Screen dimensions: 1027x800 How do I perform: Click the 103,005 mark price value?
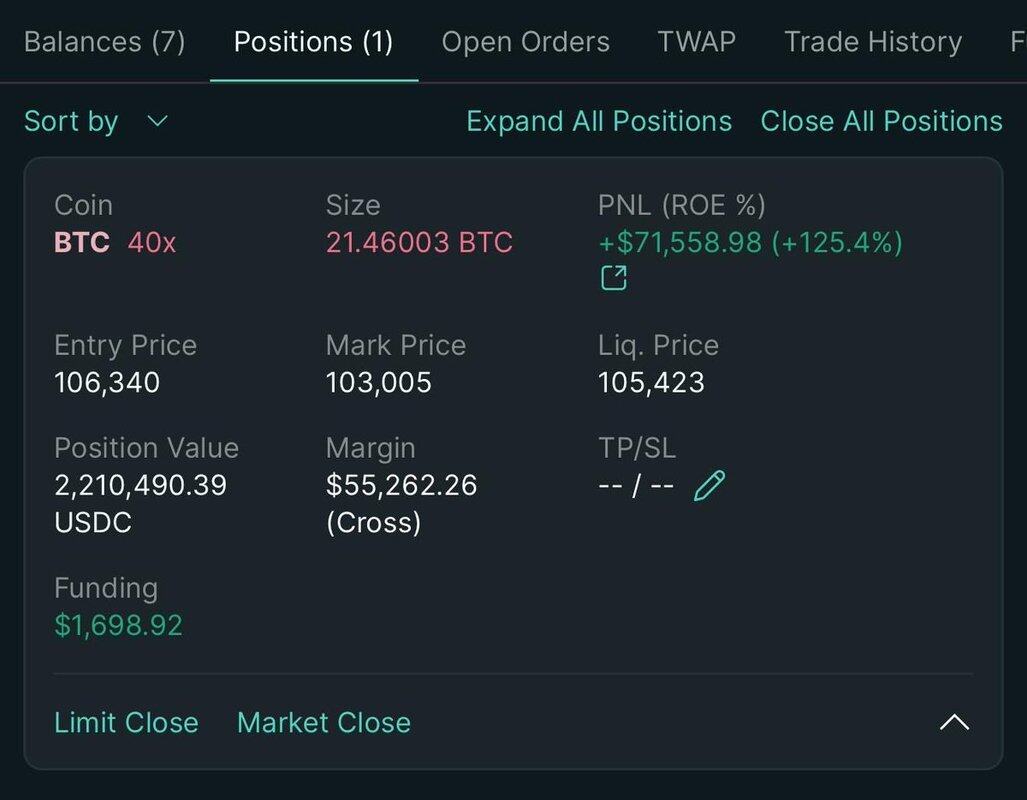pos(378,383)
